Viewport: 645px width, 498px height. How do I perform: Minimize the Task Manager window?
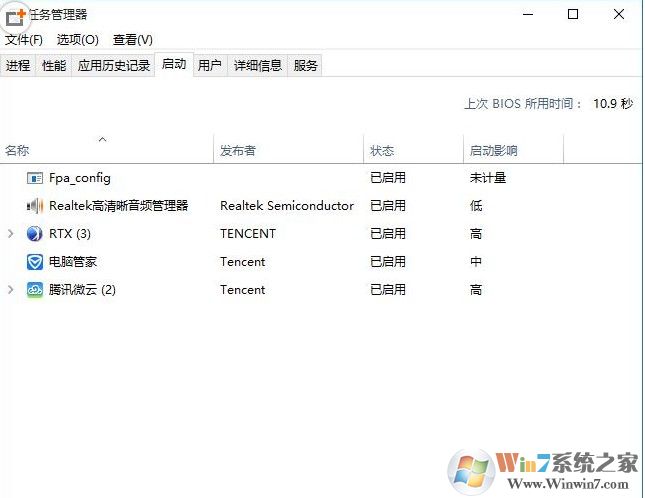528,14
